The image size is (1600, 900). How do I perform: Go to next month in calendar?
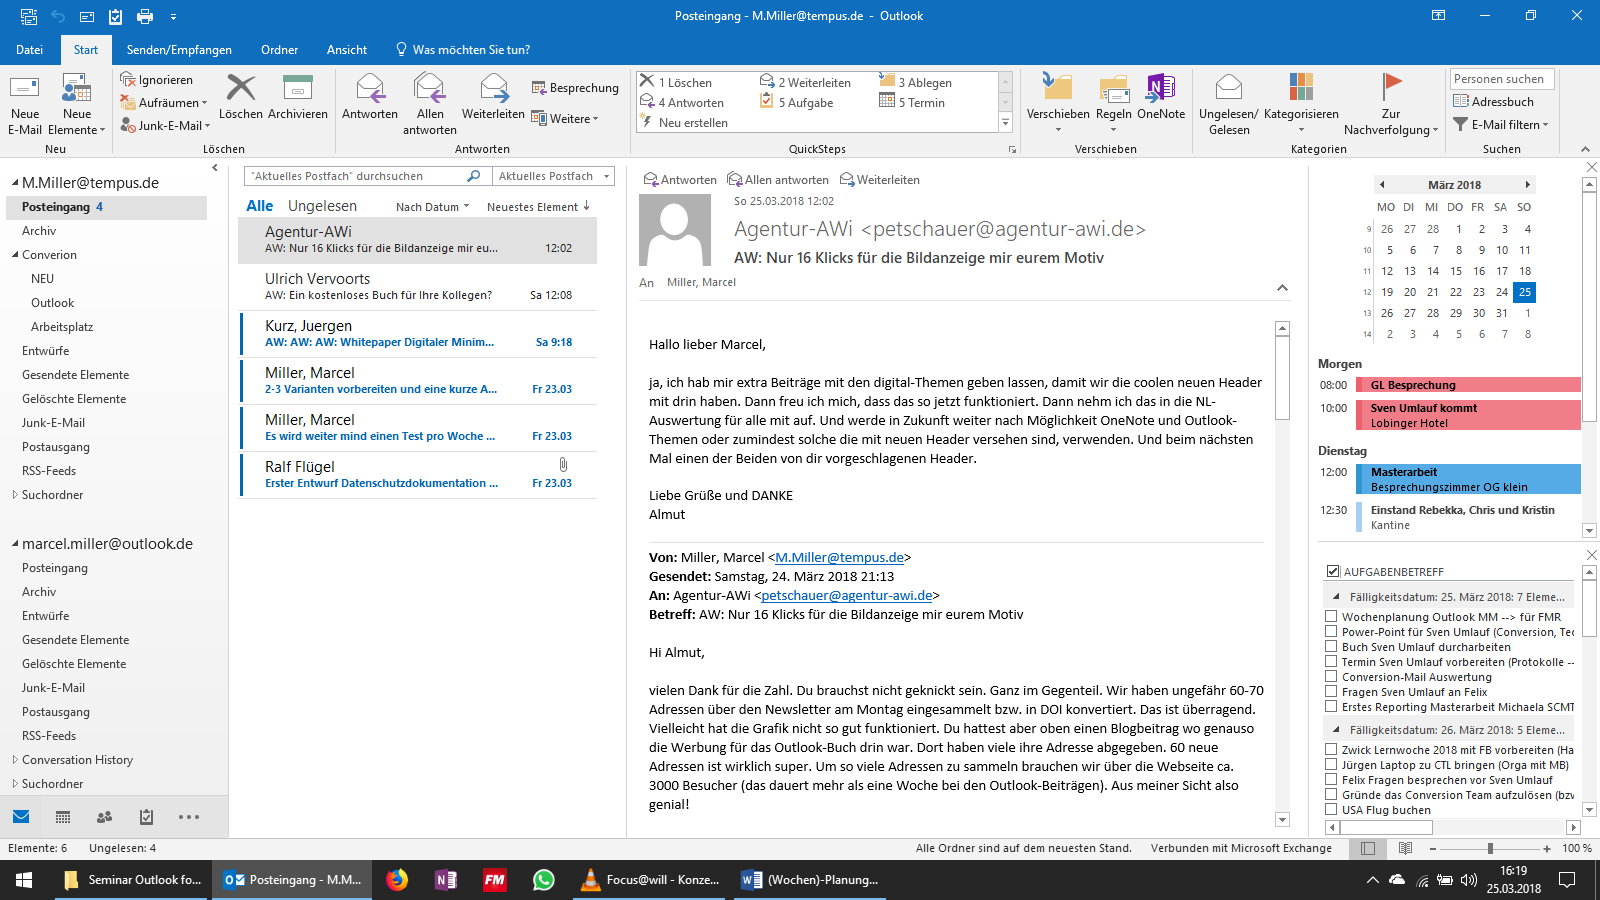point(1527,185)
